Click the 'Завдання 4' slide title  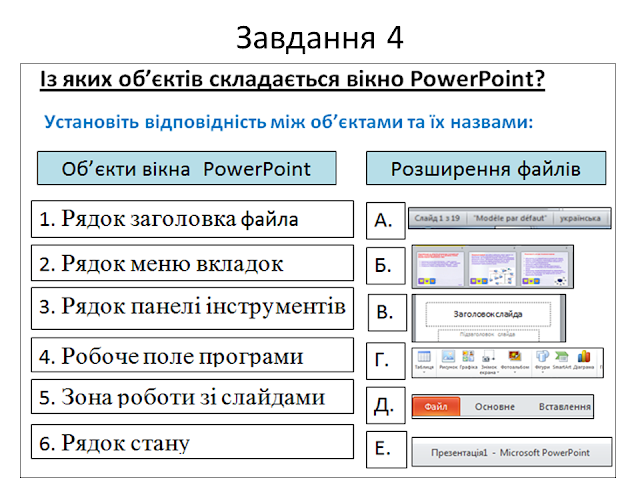click(320, 38)
